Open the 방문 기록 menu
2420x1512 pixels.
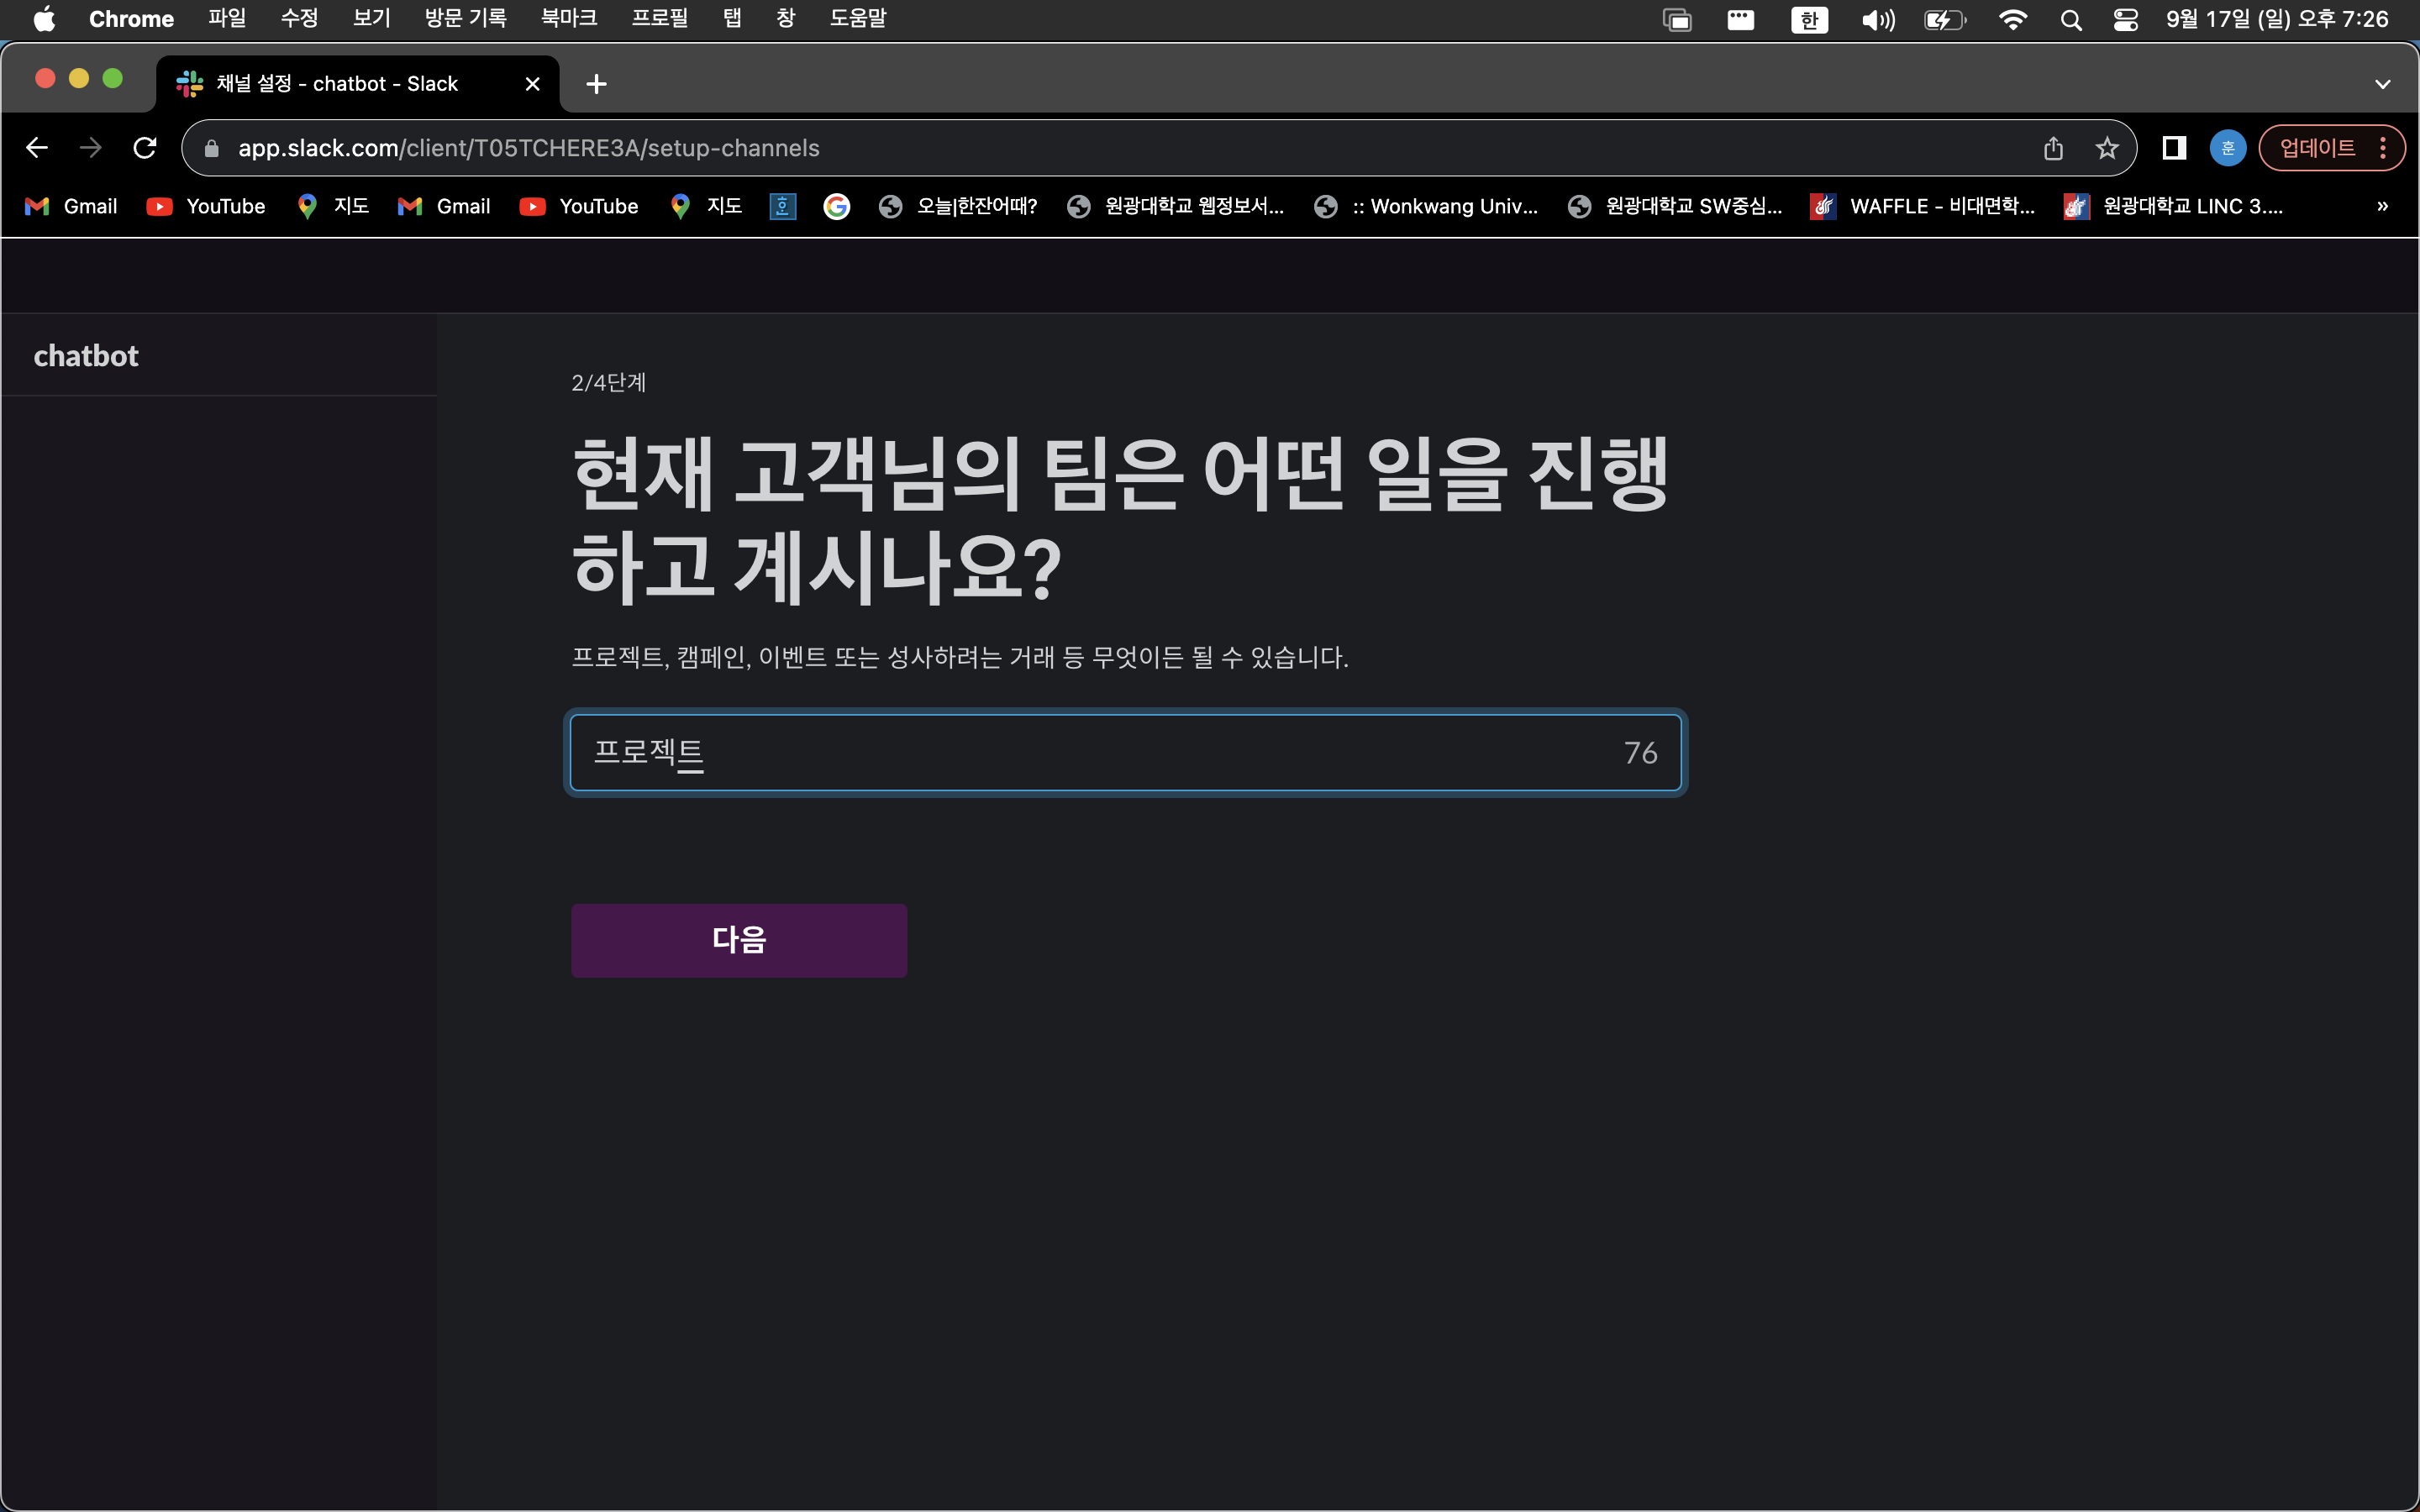(465, 19)
